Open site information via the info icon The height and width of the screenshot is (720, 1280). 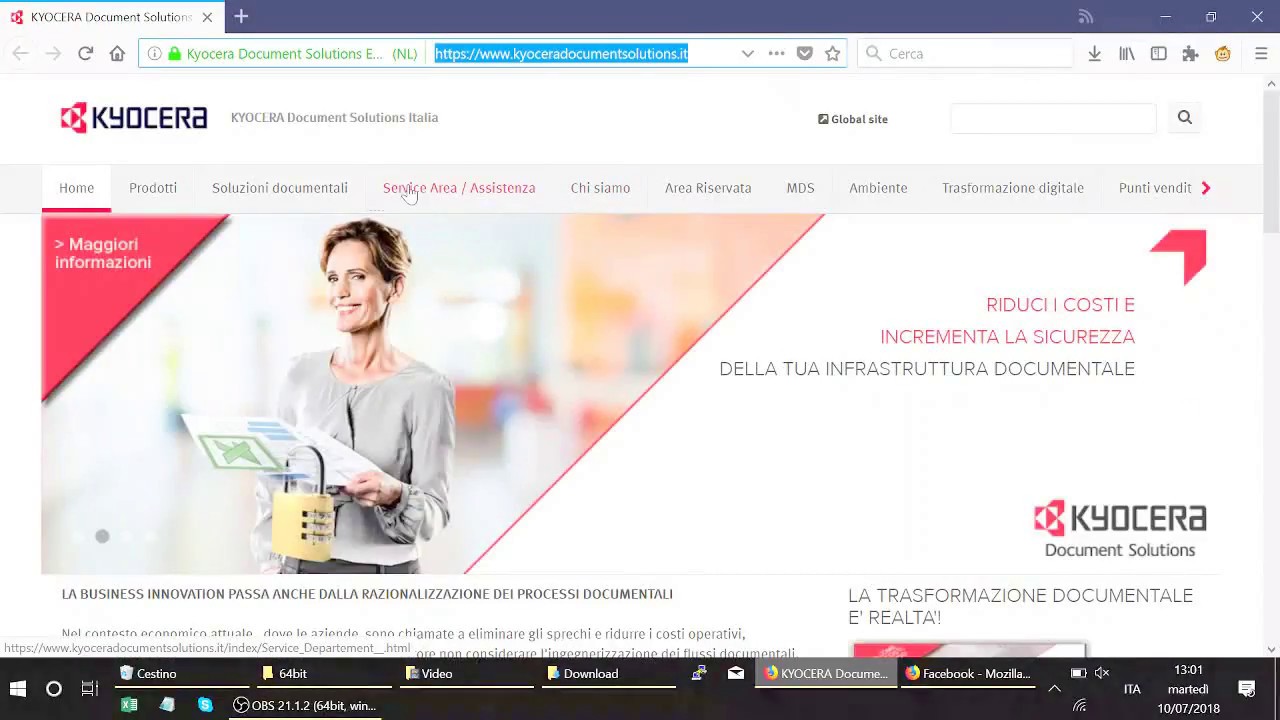pos(154,54)
